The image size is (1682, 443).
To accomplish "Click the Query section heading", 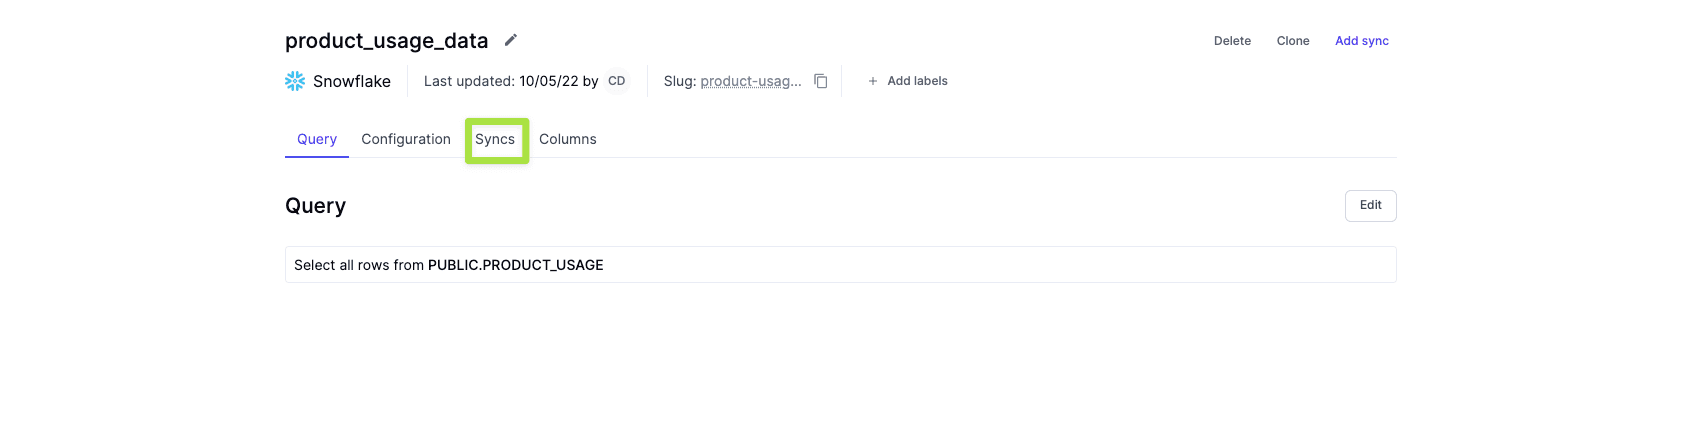I will tap(315, 206).
